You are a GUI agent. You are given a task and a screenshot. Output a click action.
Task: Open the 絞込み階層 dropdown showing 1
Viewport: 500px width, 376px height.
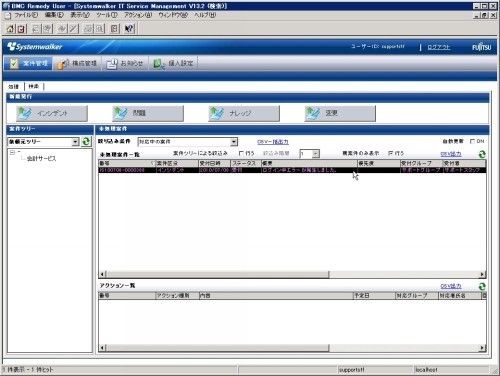coord(316,154)
